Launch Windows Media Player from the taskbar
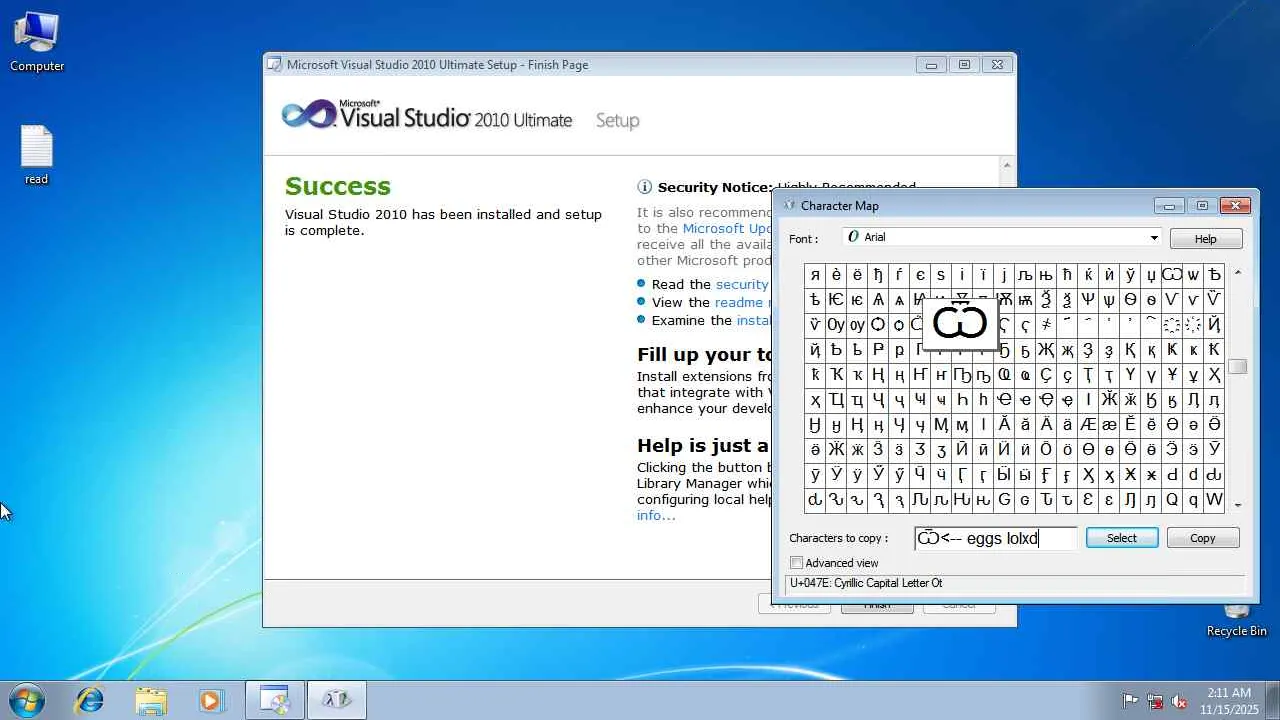This screenshot has height=720, width=1280. [210, 700]
